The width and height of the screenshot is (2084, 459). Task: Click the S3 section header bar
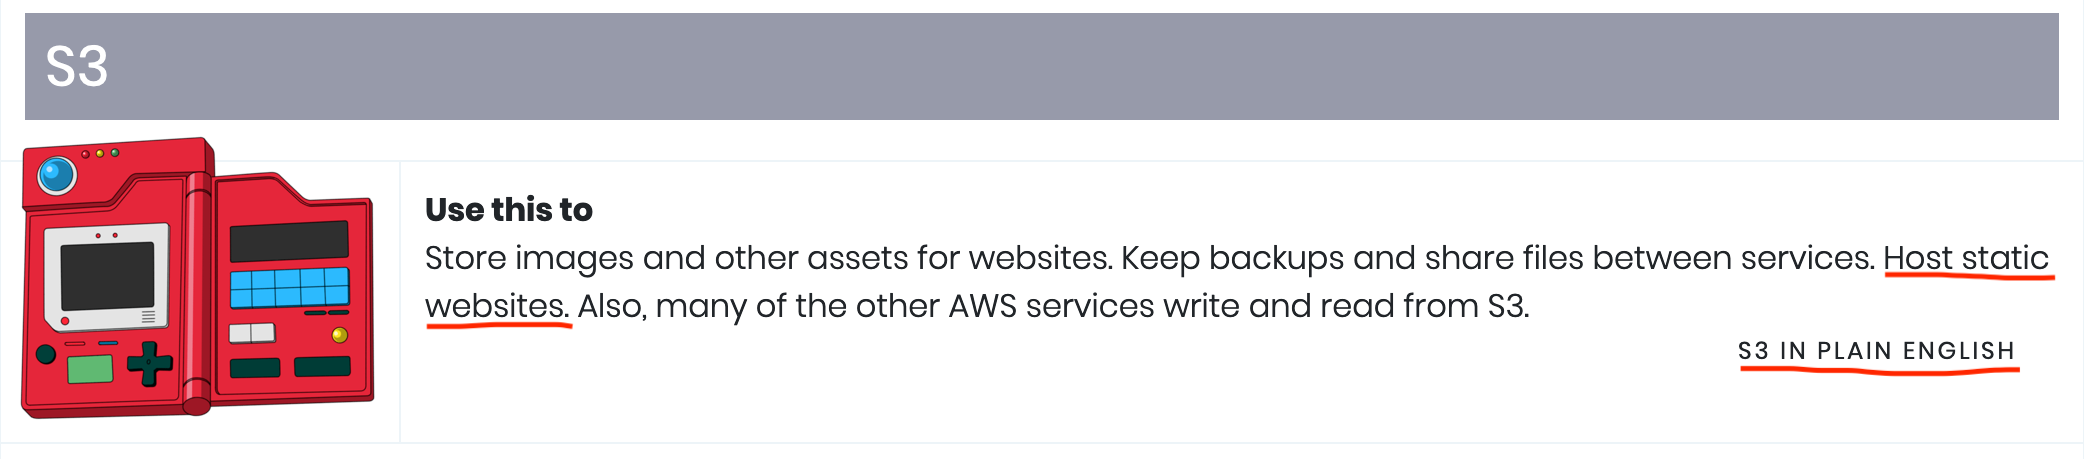point(1042,66)
